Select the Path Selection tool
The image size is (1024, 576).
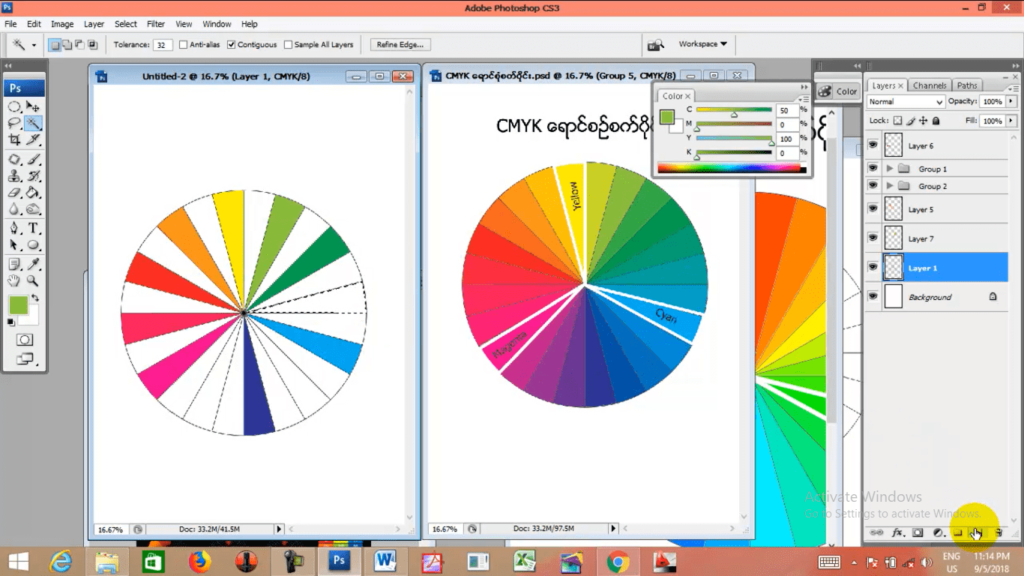(14, 245)
